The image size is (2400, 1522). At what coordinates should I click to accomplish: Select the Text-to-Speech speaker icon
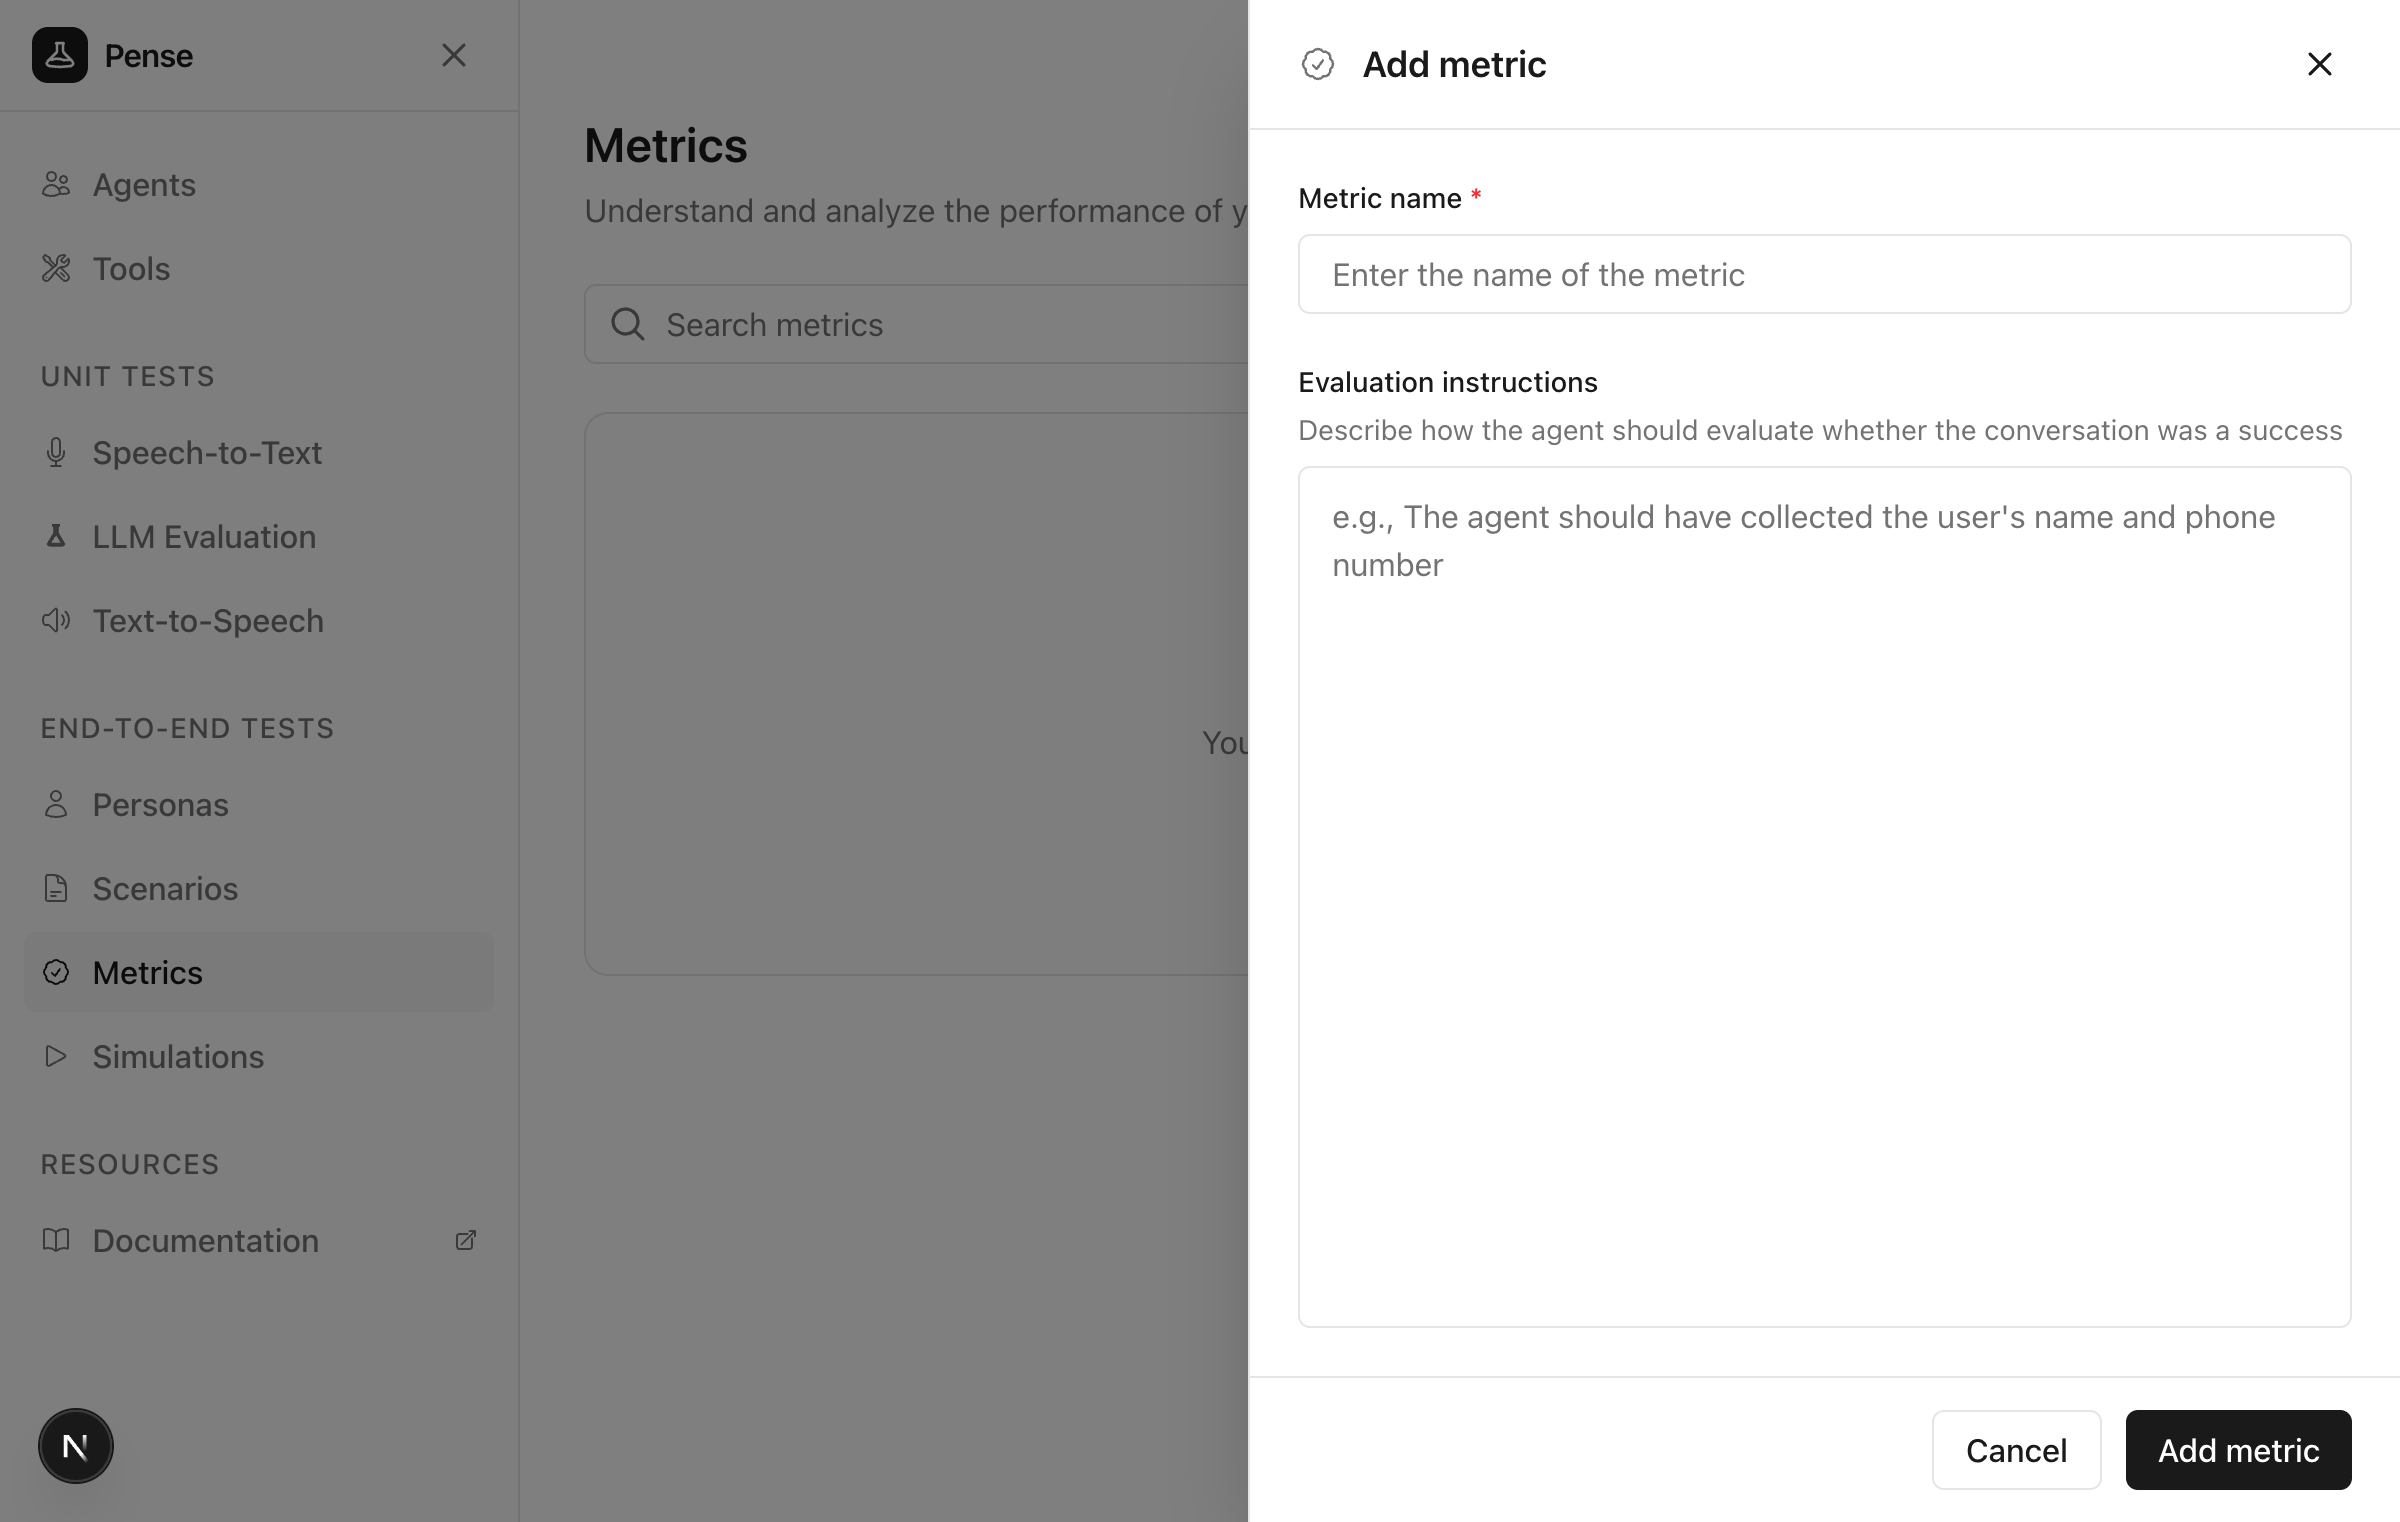tap(56, 620)
